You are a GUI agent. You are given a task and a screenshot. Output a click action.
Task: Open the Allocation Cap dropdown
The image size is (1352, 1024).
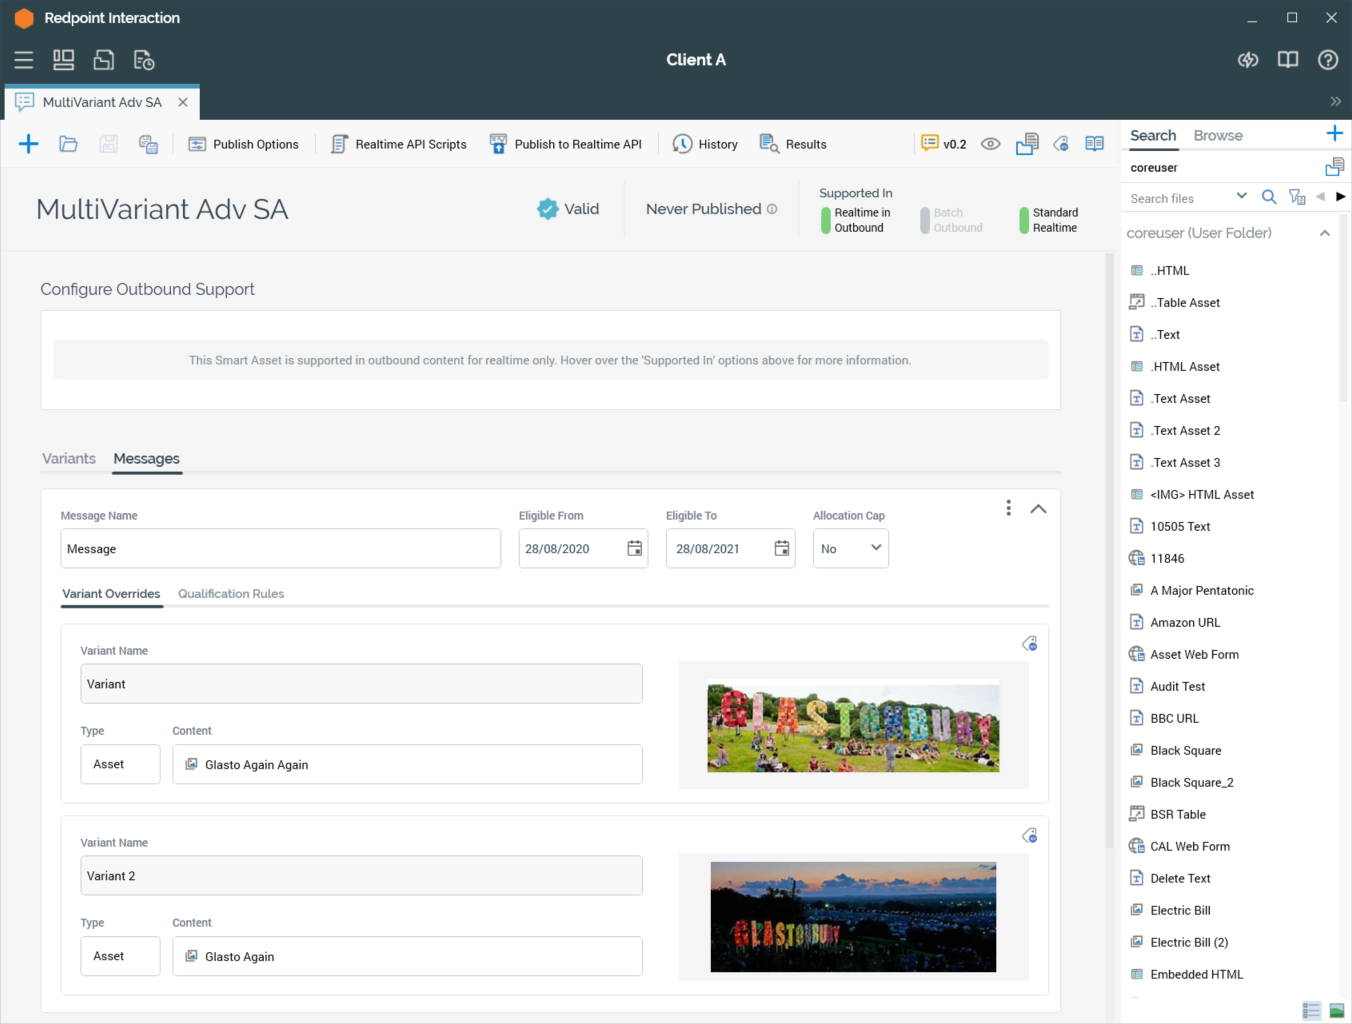[x=850, y=549]
